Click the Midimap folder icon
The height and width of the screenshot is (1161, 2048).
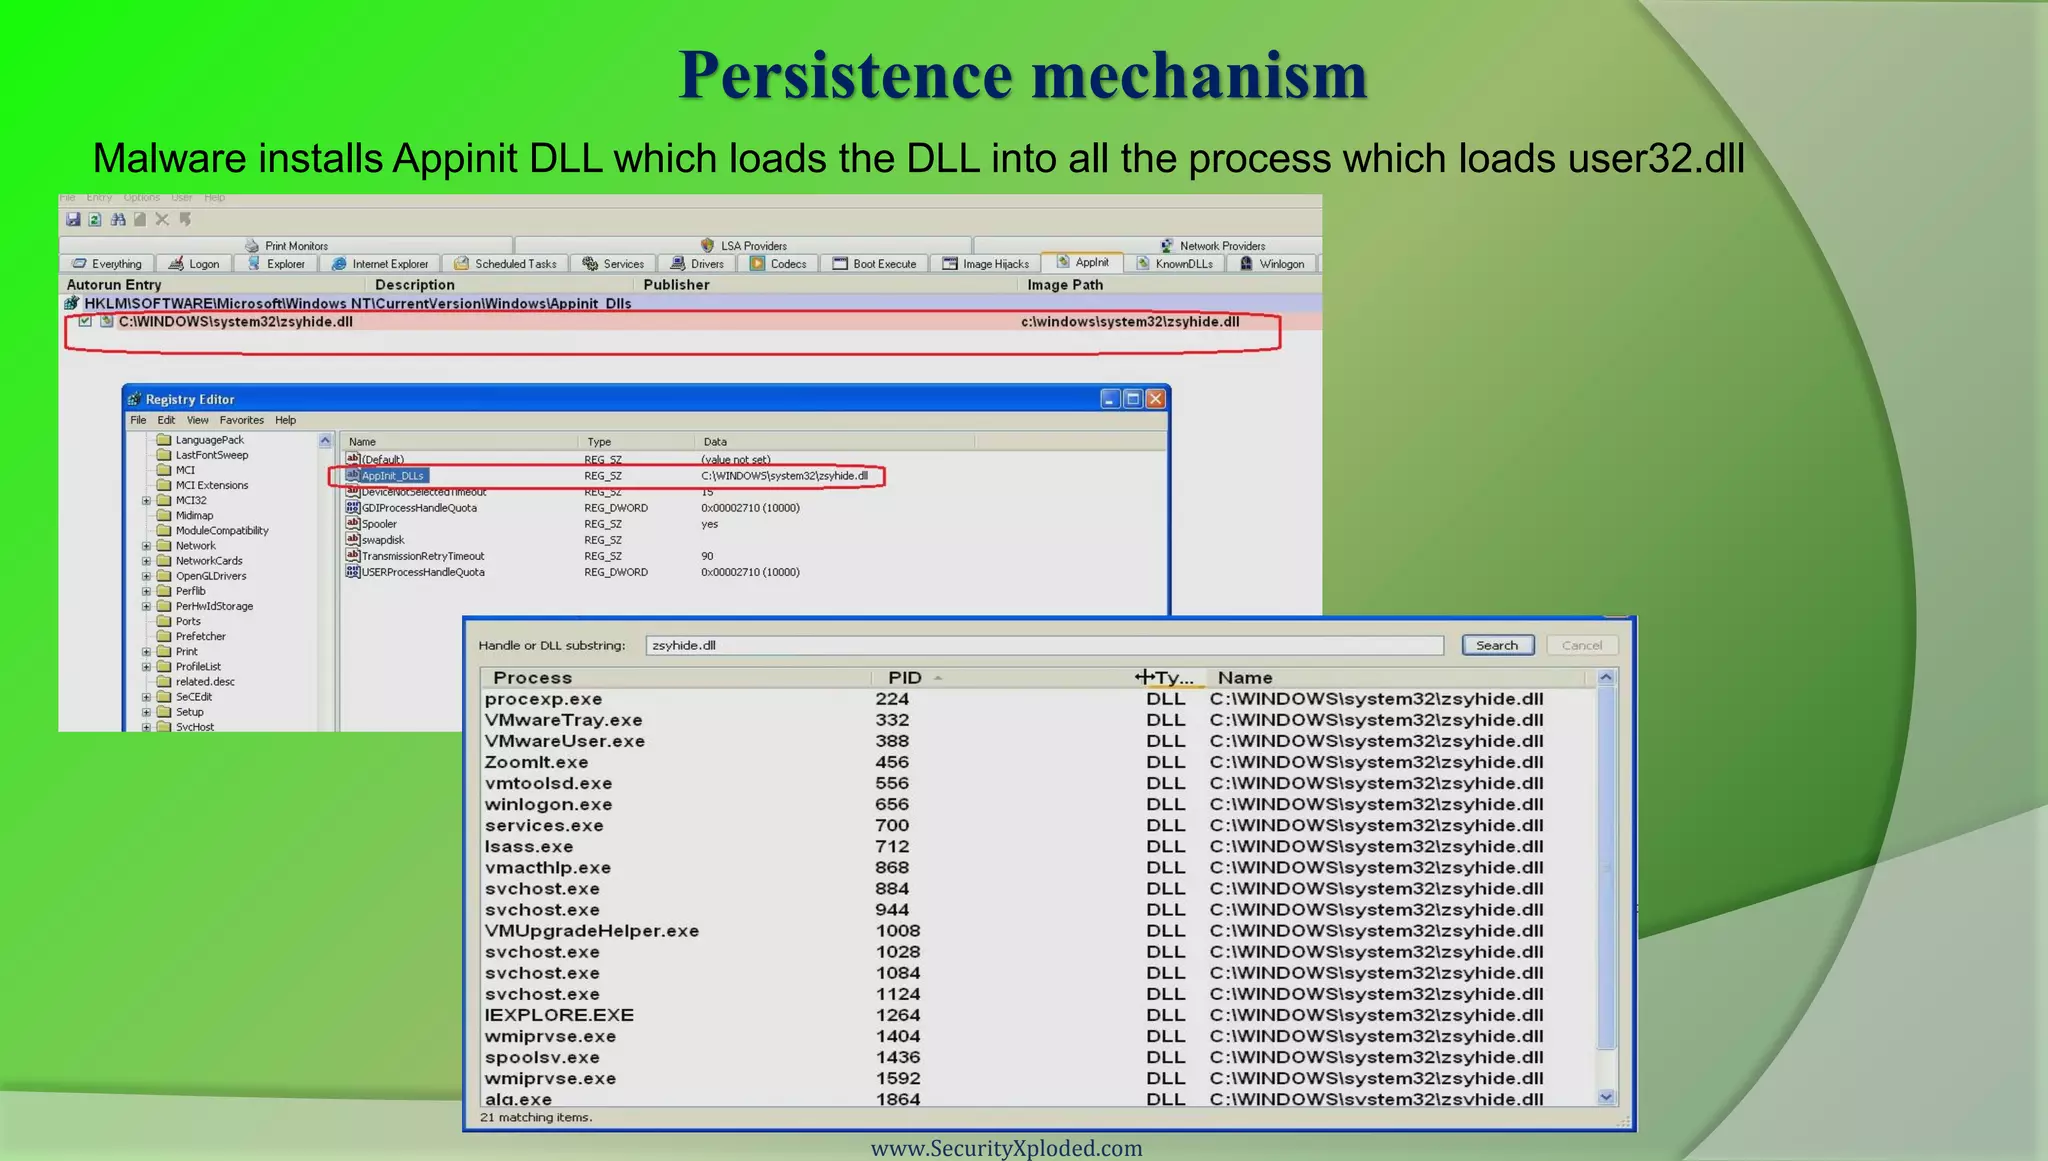(164, 515)
